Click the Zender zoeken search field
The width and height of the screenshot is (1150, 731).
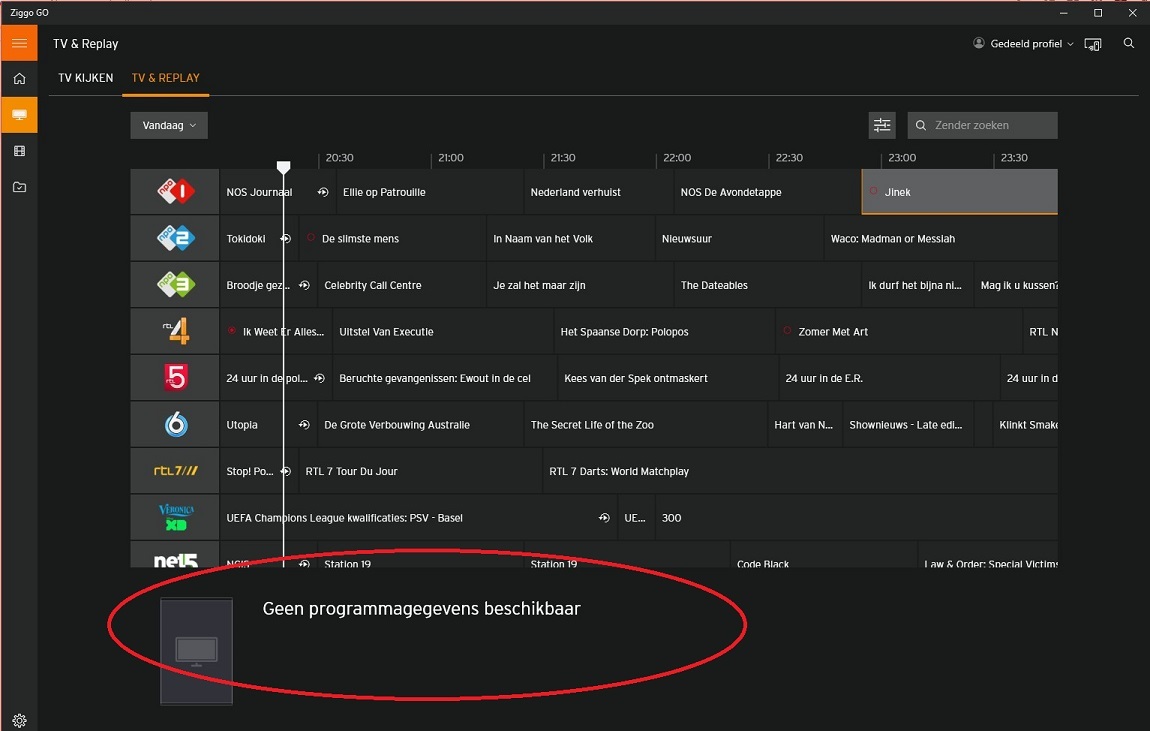[982, 125]
